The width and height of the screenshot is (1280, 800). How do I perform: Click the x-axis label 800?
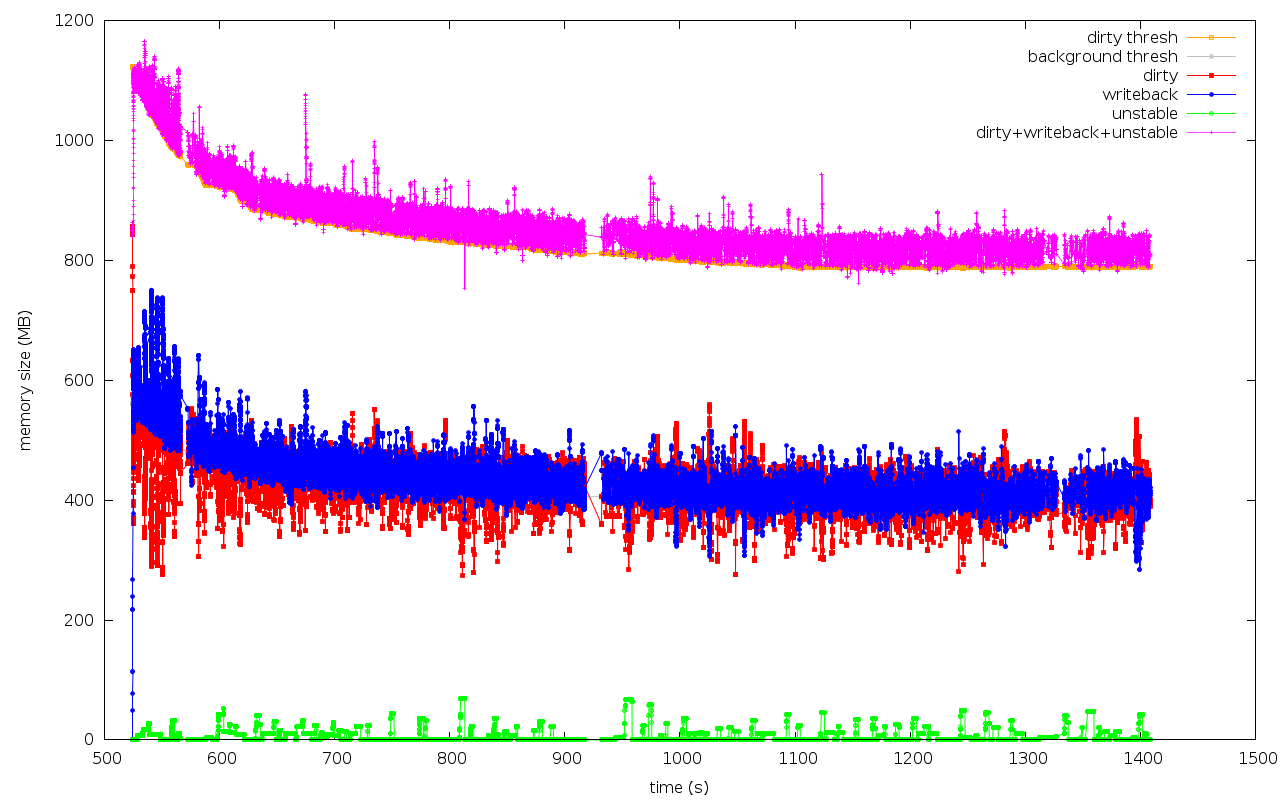[451, 758]
